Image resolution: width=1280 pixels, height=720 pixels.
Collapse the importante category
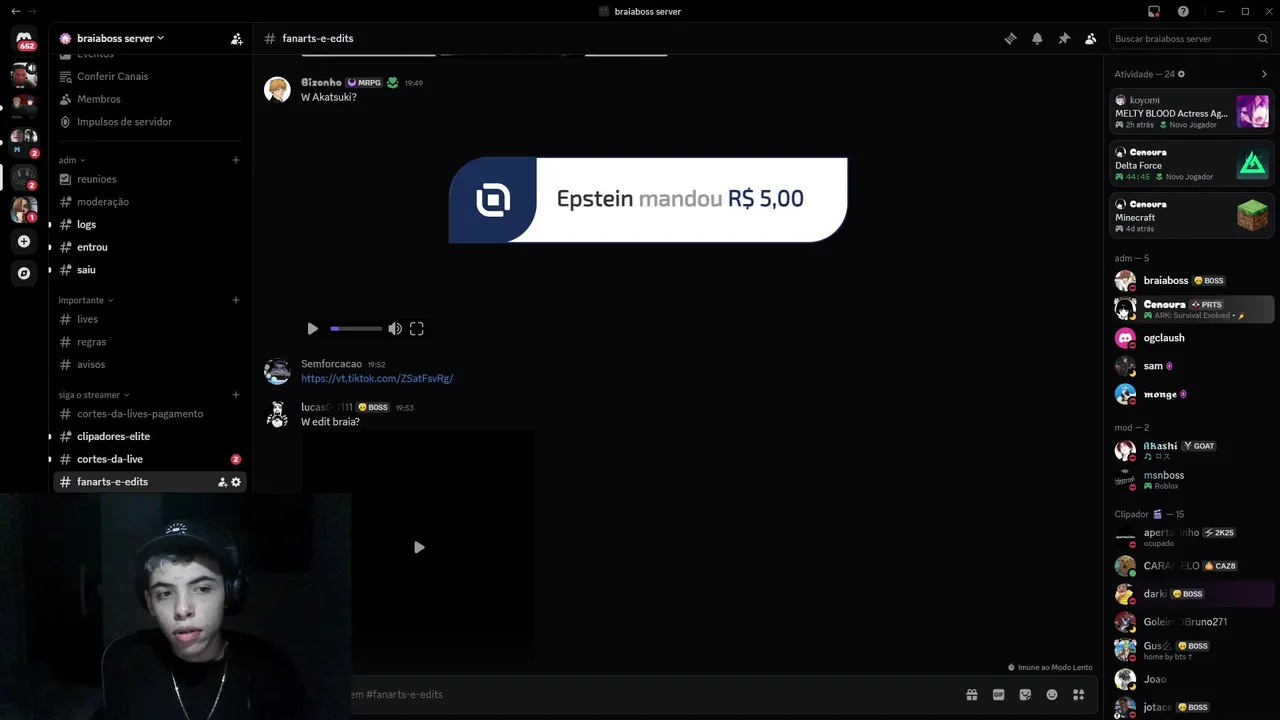[x=86, y=300]
